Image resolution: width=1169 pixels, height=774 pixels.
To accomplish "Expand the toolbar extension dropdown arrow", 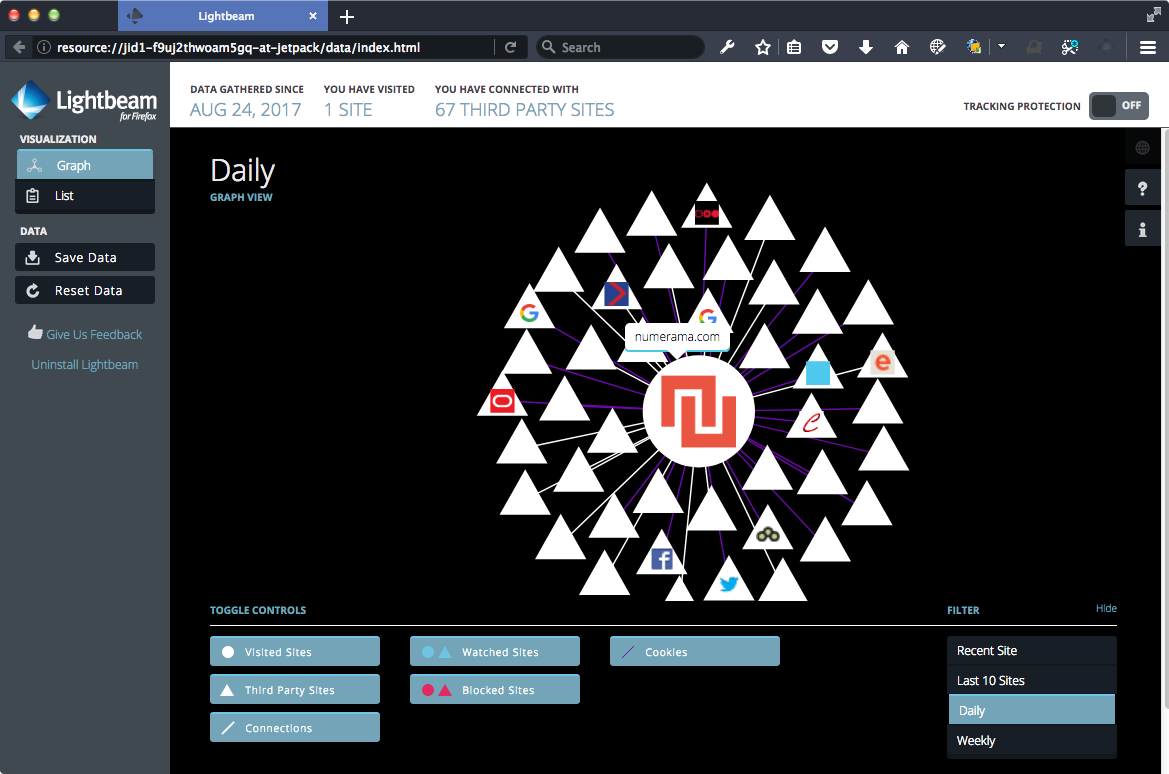I will 1001,46.
